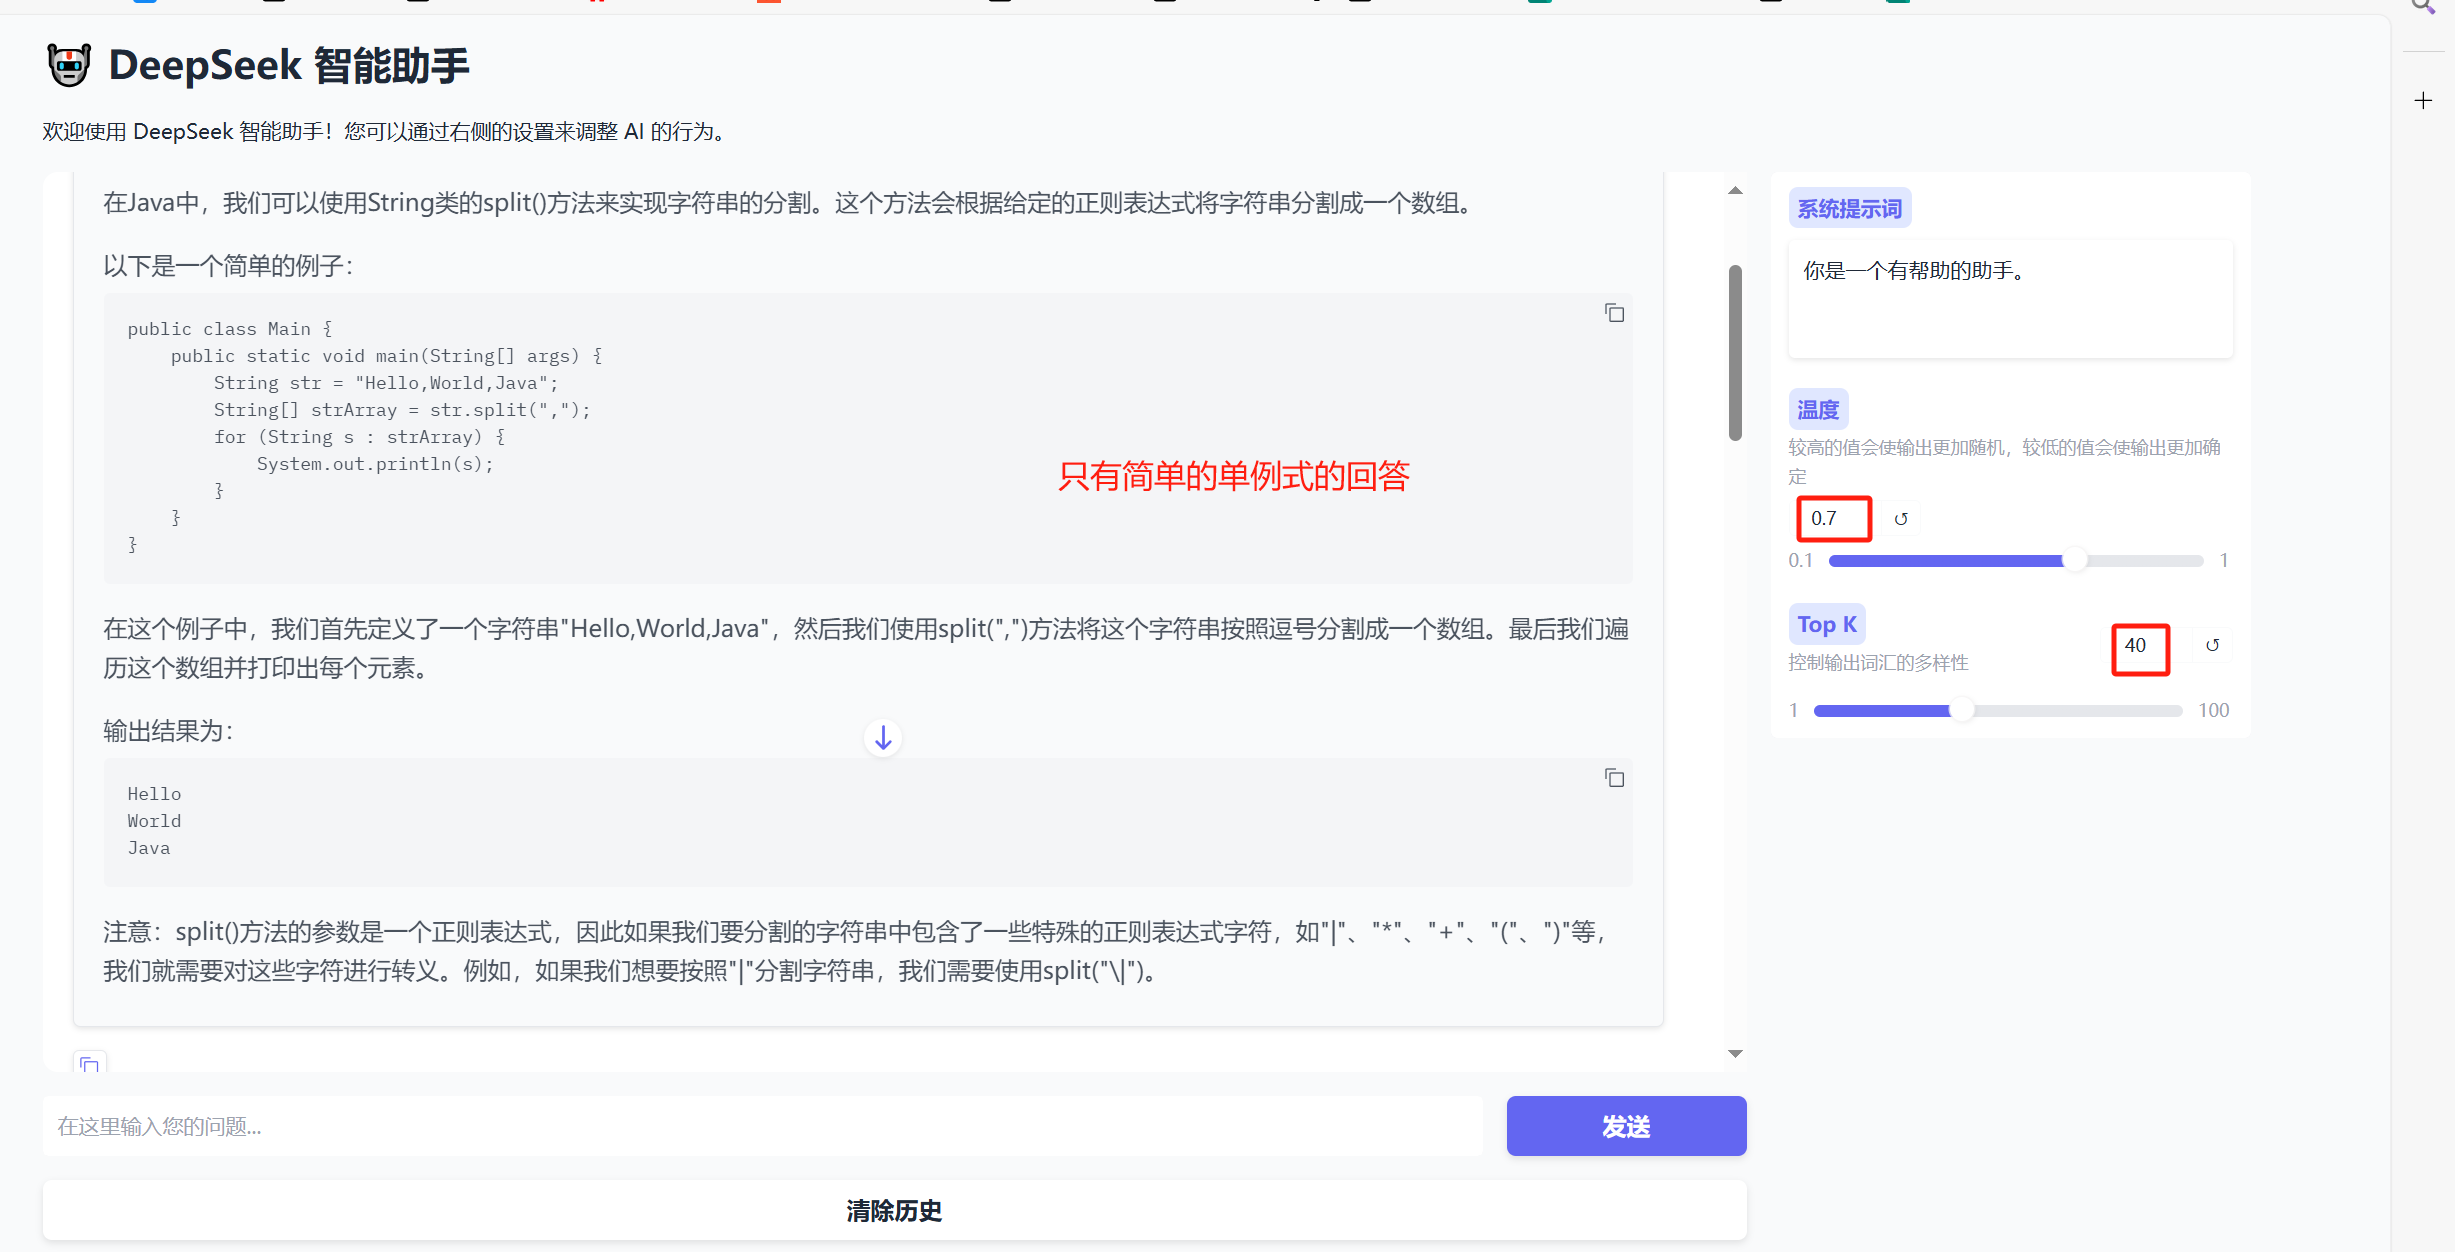The width and height of the screenshot is (2455, 1252).
Task: Click the scroll-to-bottom down arrow button
Action: (883, 739)
